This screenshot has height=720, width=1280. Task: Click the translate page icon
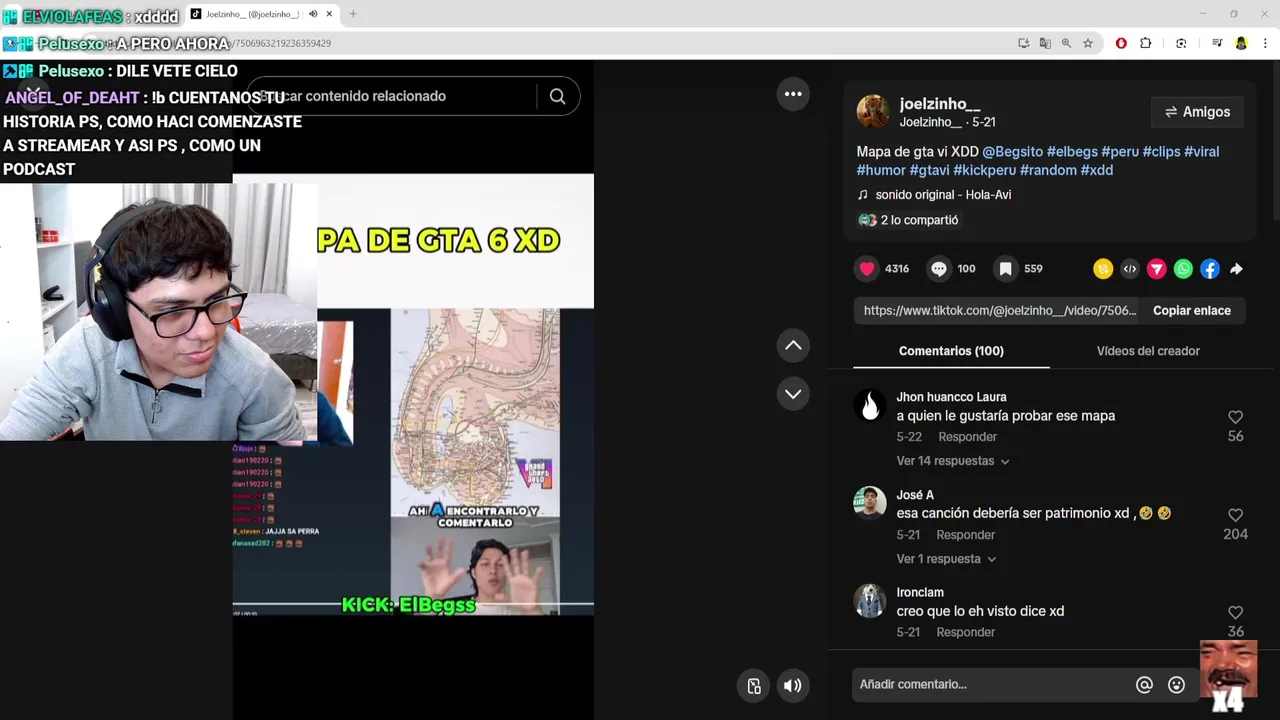point(1045,43)
